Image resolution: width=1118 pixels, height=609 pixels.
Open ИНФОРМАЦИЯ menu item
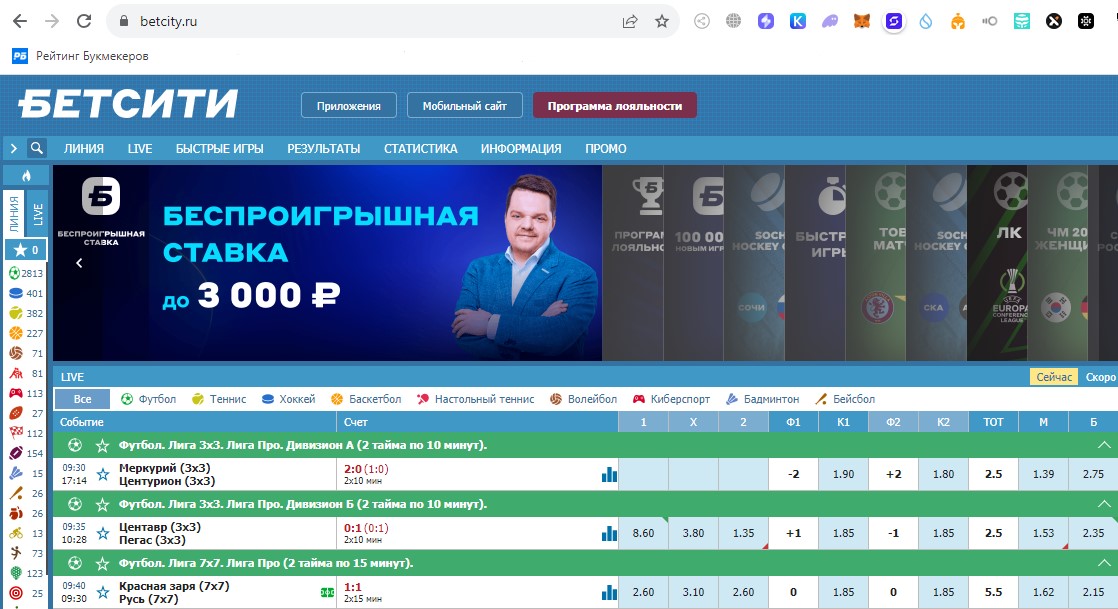click(521, 148)
